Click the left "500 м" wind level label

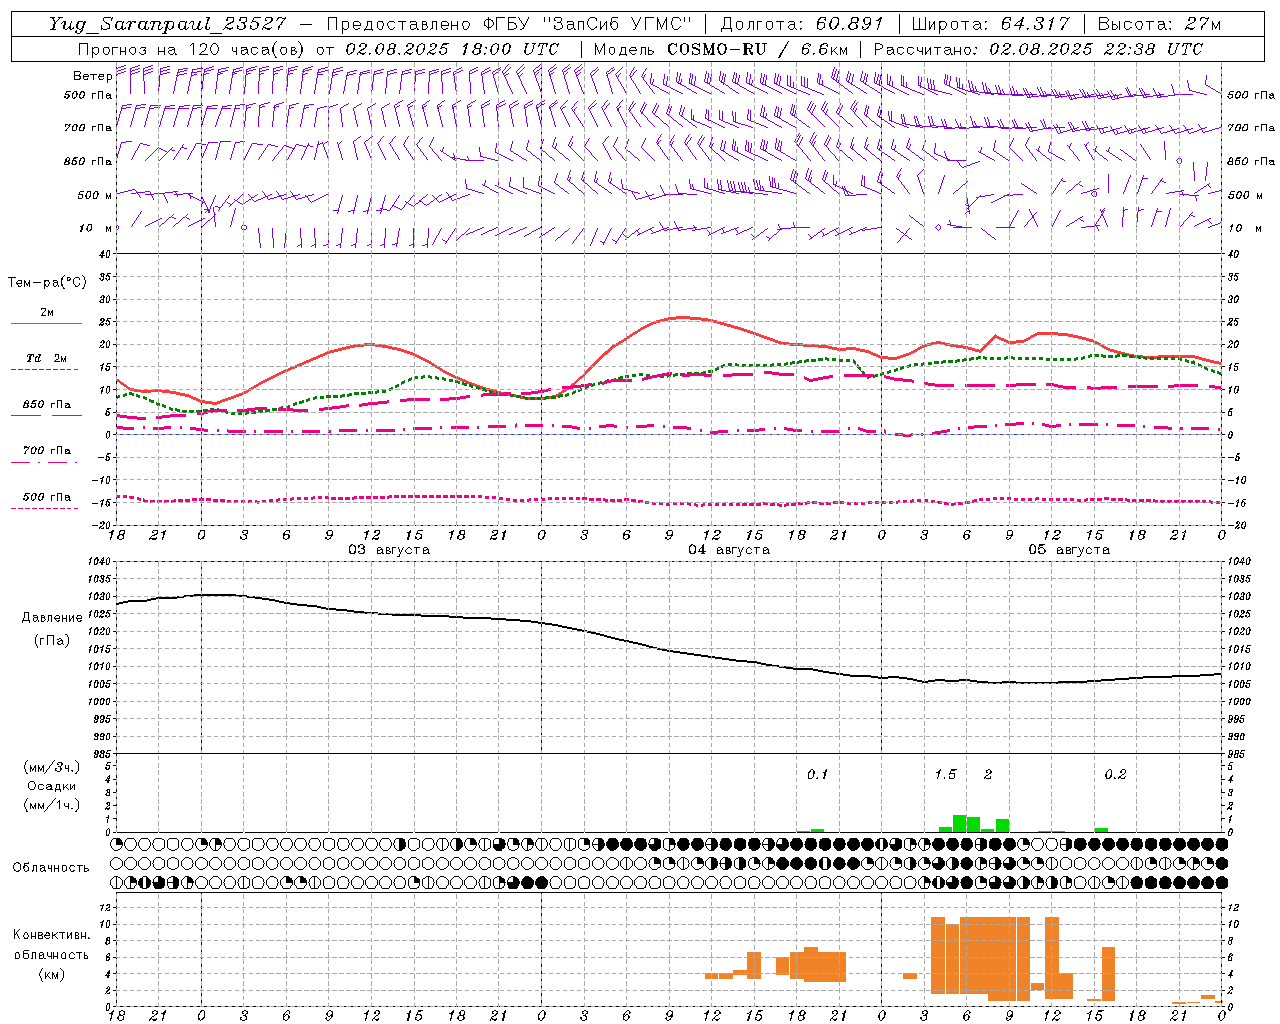coord(95,195)
